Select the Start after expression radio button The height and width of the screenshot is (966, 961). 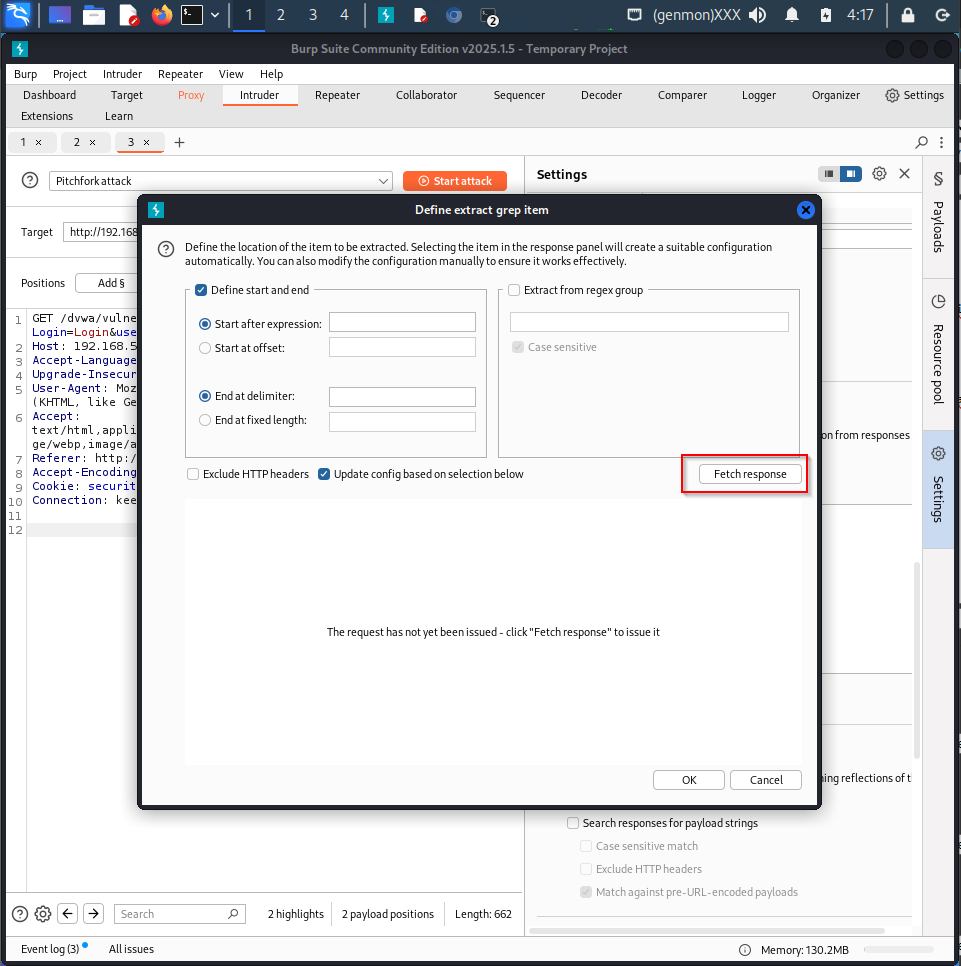click(205, 324)
